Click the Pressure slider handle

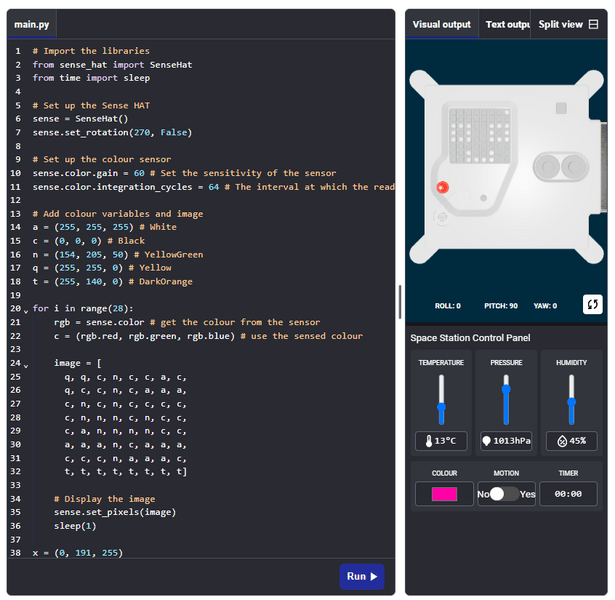506,389
